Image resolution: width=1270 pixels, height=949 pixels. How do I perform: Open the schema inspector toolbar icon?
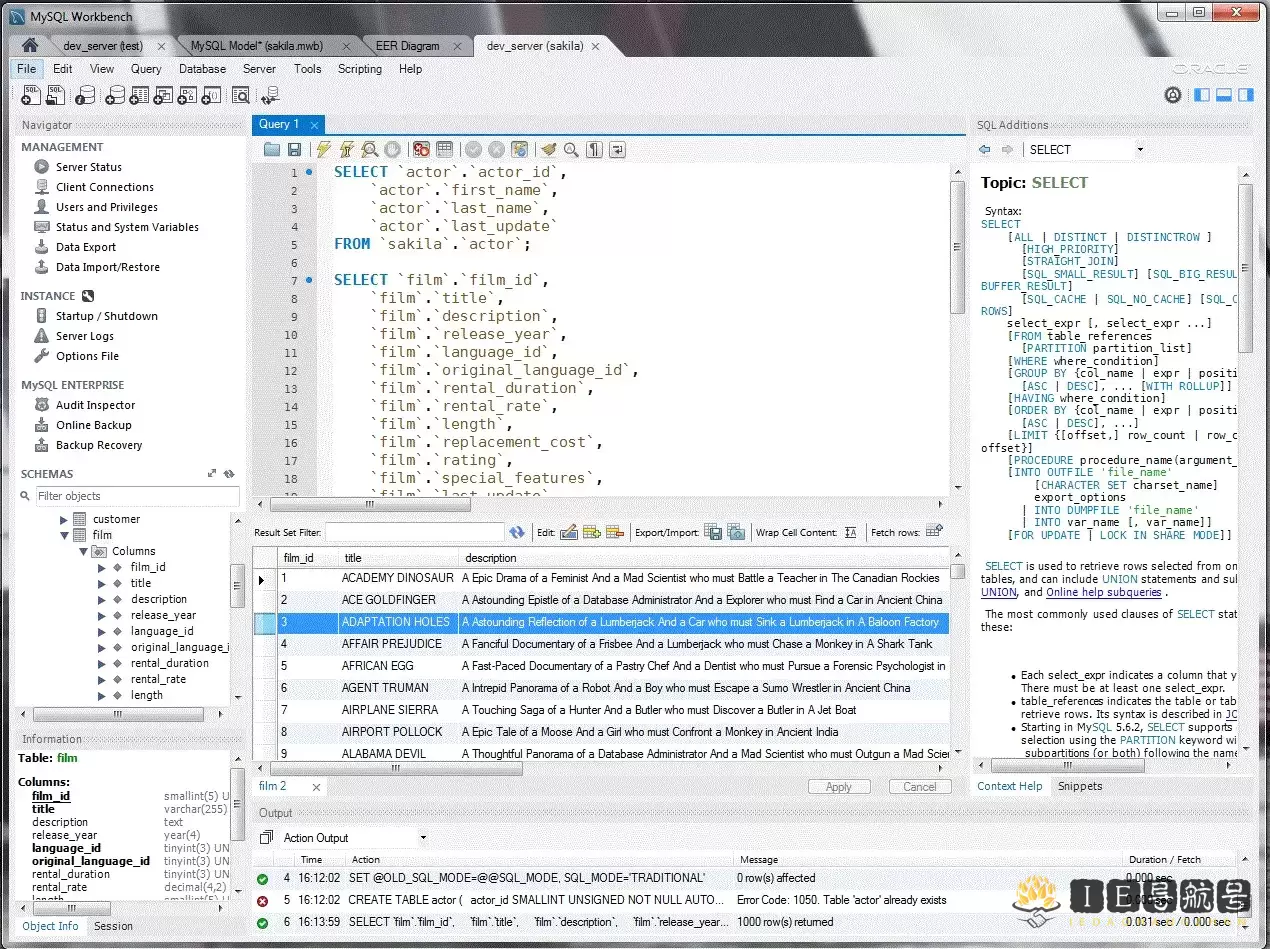(86, 95)
